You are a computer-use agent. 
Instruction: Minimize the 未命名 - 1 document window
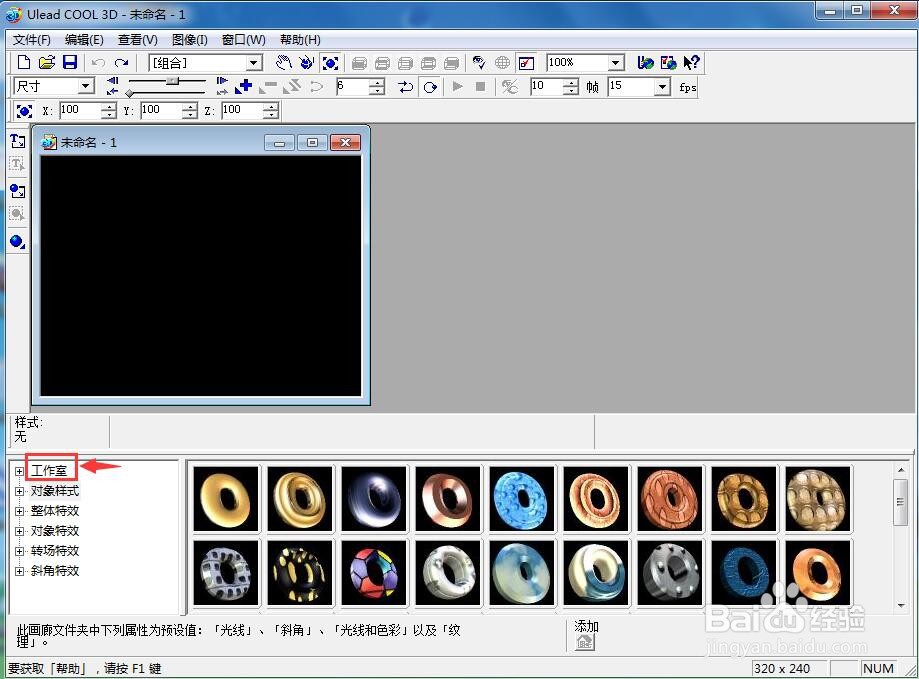pyautogui.click(x=280, y=142)
